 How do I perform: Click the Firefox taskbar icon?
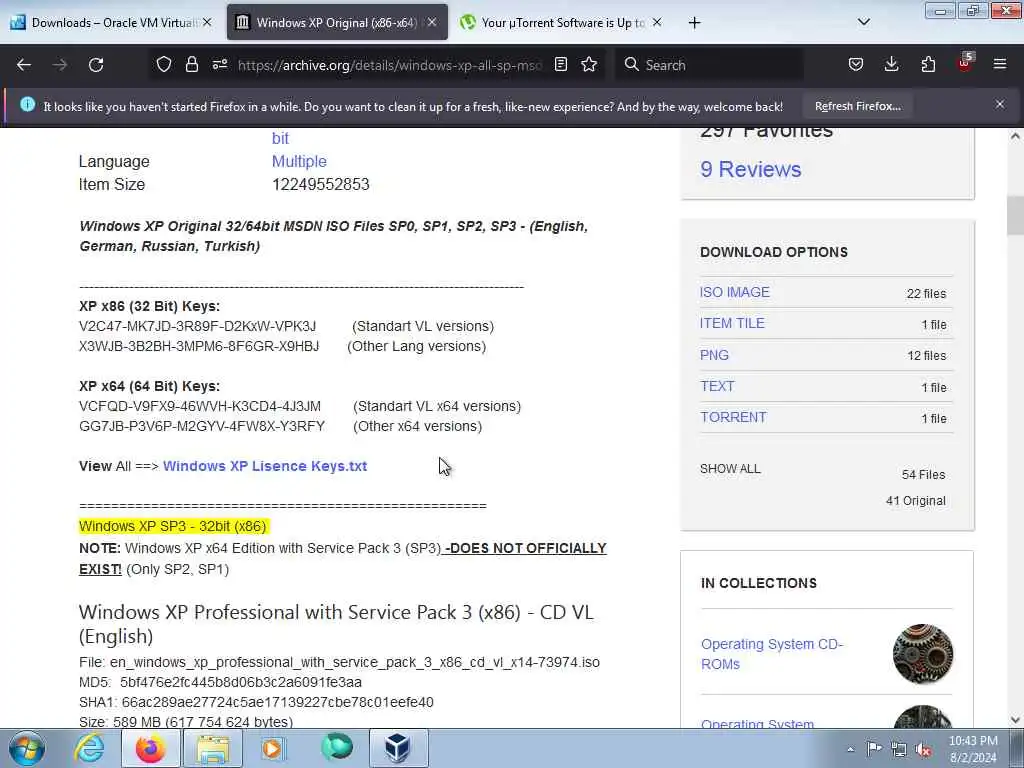(x=150, y=748)
